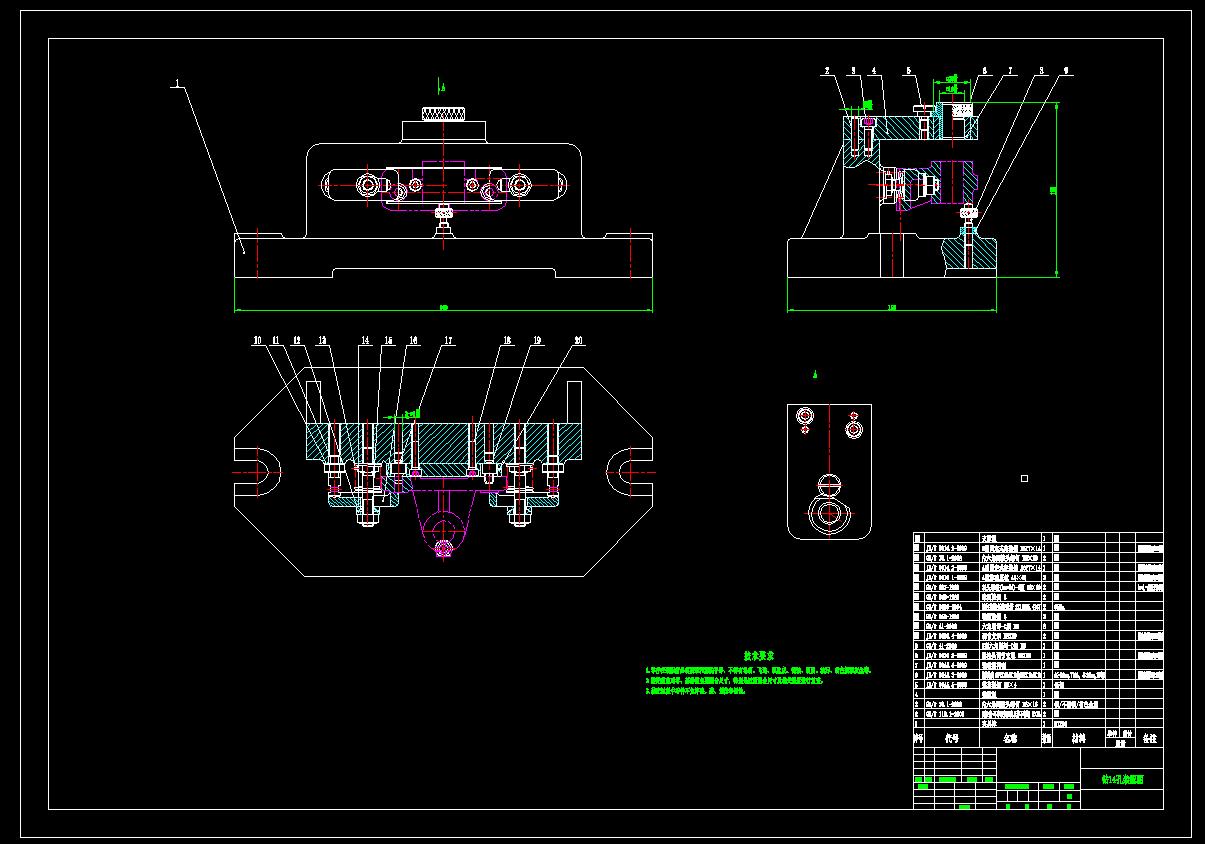Select callout number 18 in the plan view
The height and width of the screenshot is (844, 1205).
507,341
